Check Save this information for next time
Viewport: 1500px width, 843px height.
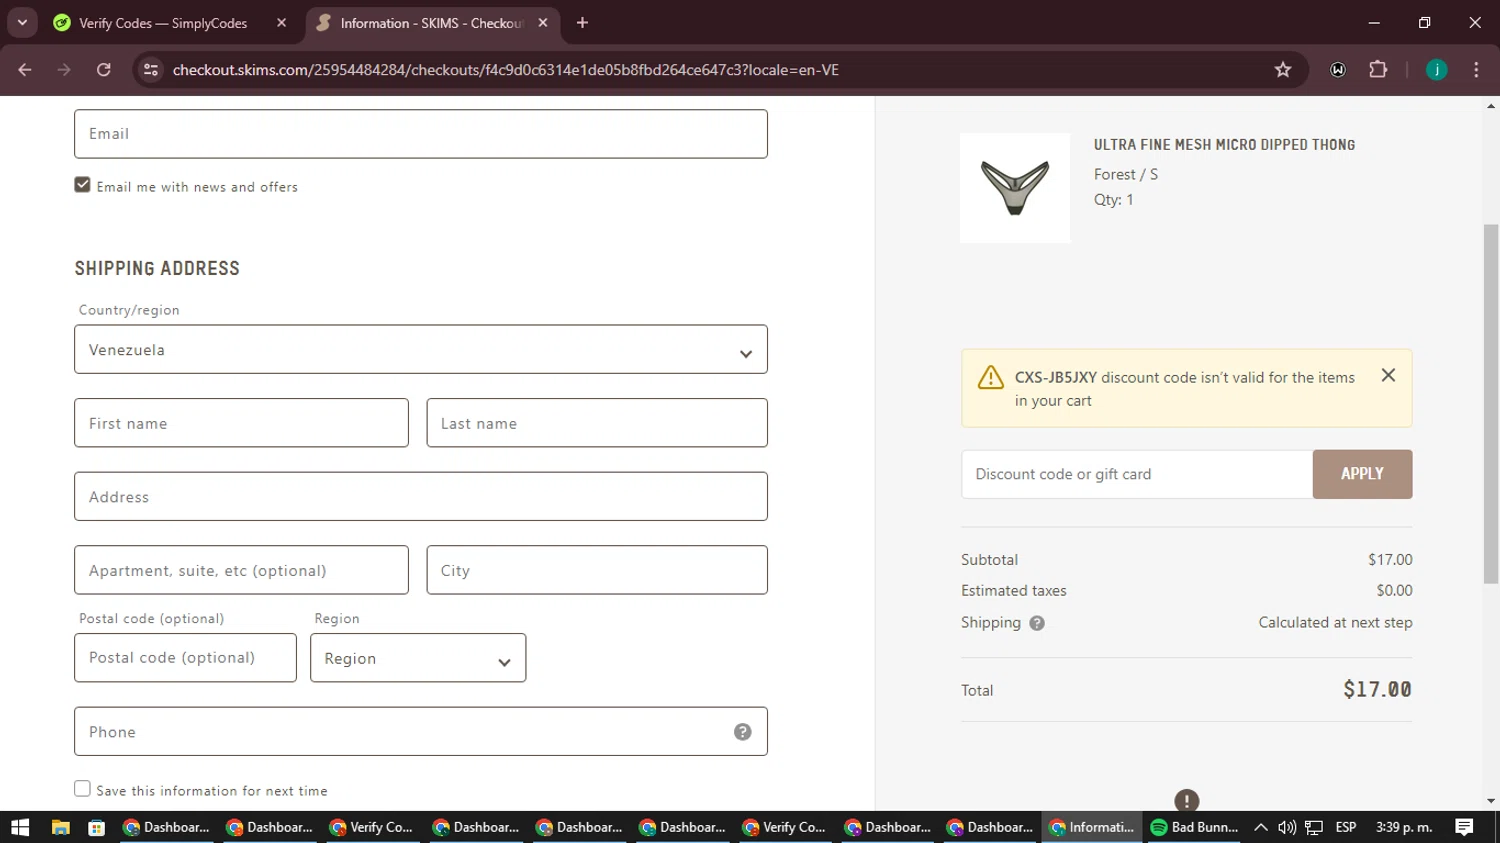pos(82,789)
